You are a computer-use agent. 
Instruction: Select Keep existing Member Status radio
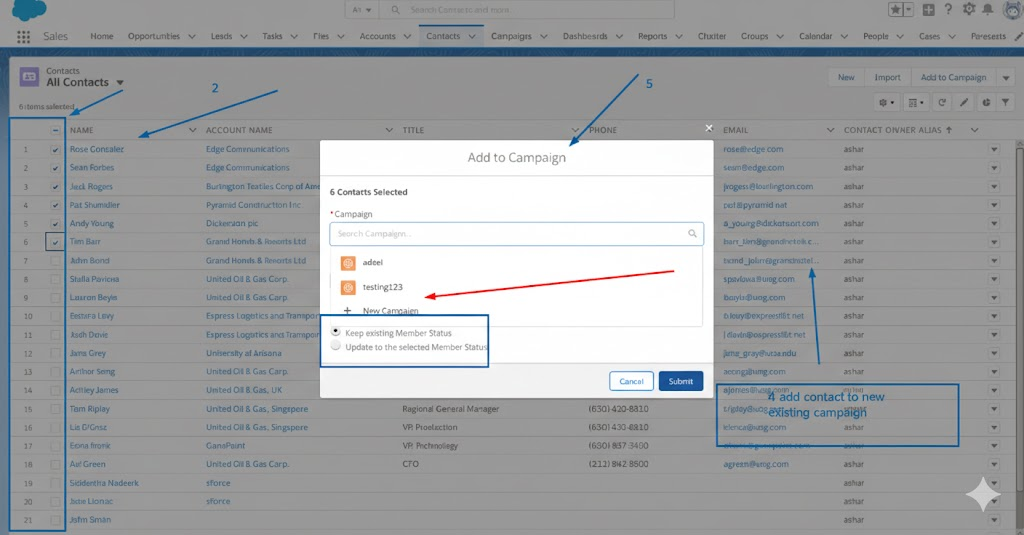coord(335,332)
